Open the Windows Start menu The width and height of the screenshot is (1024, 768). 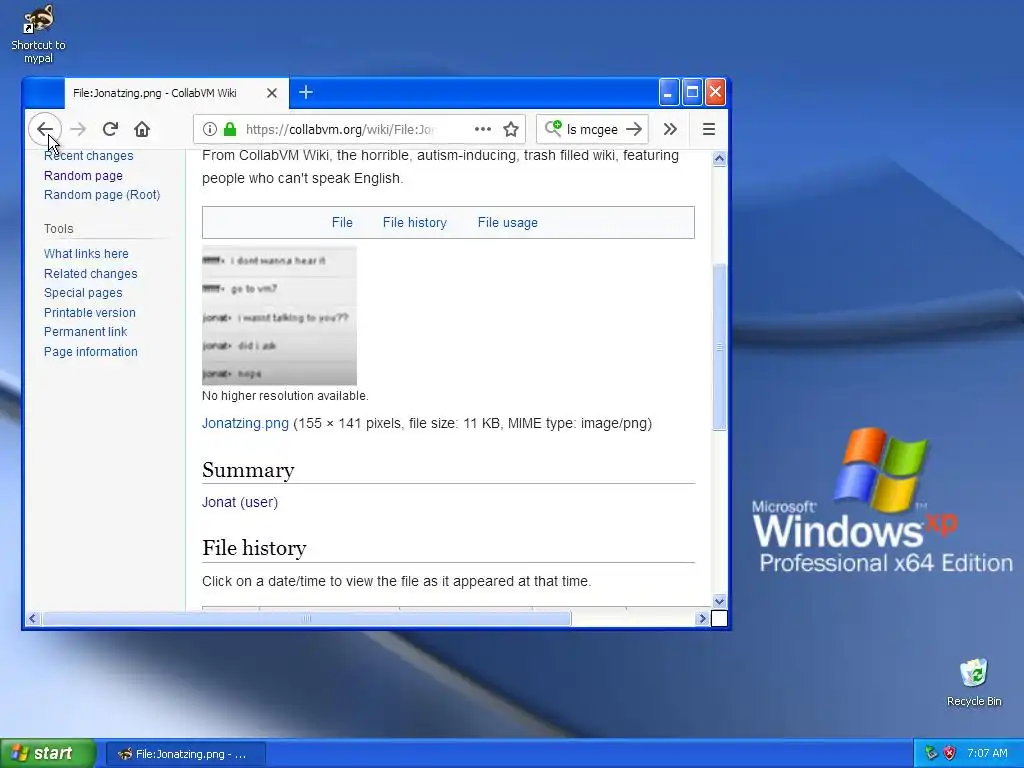[x=48, y=753]
